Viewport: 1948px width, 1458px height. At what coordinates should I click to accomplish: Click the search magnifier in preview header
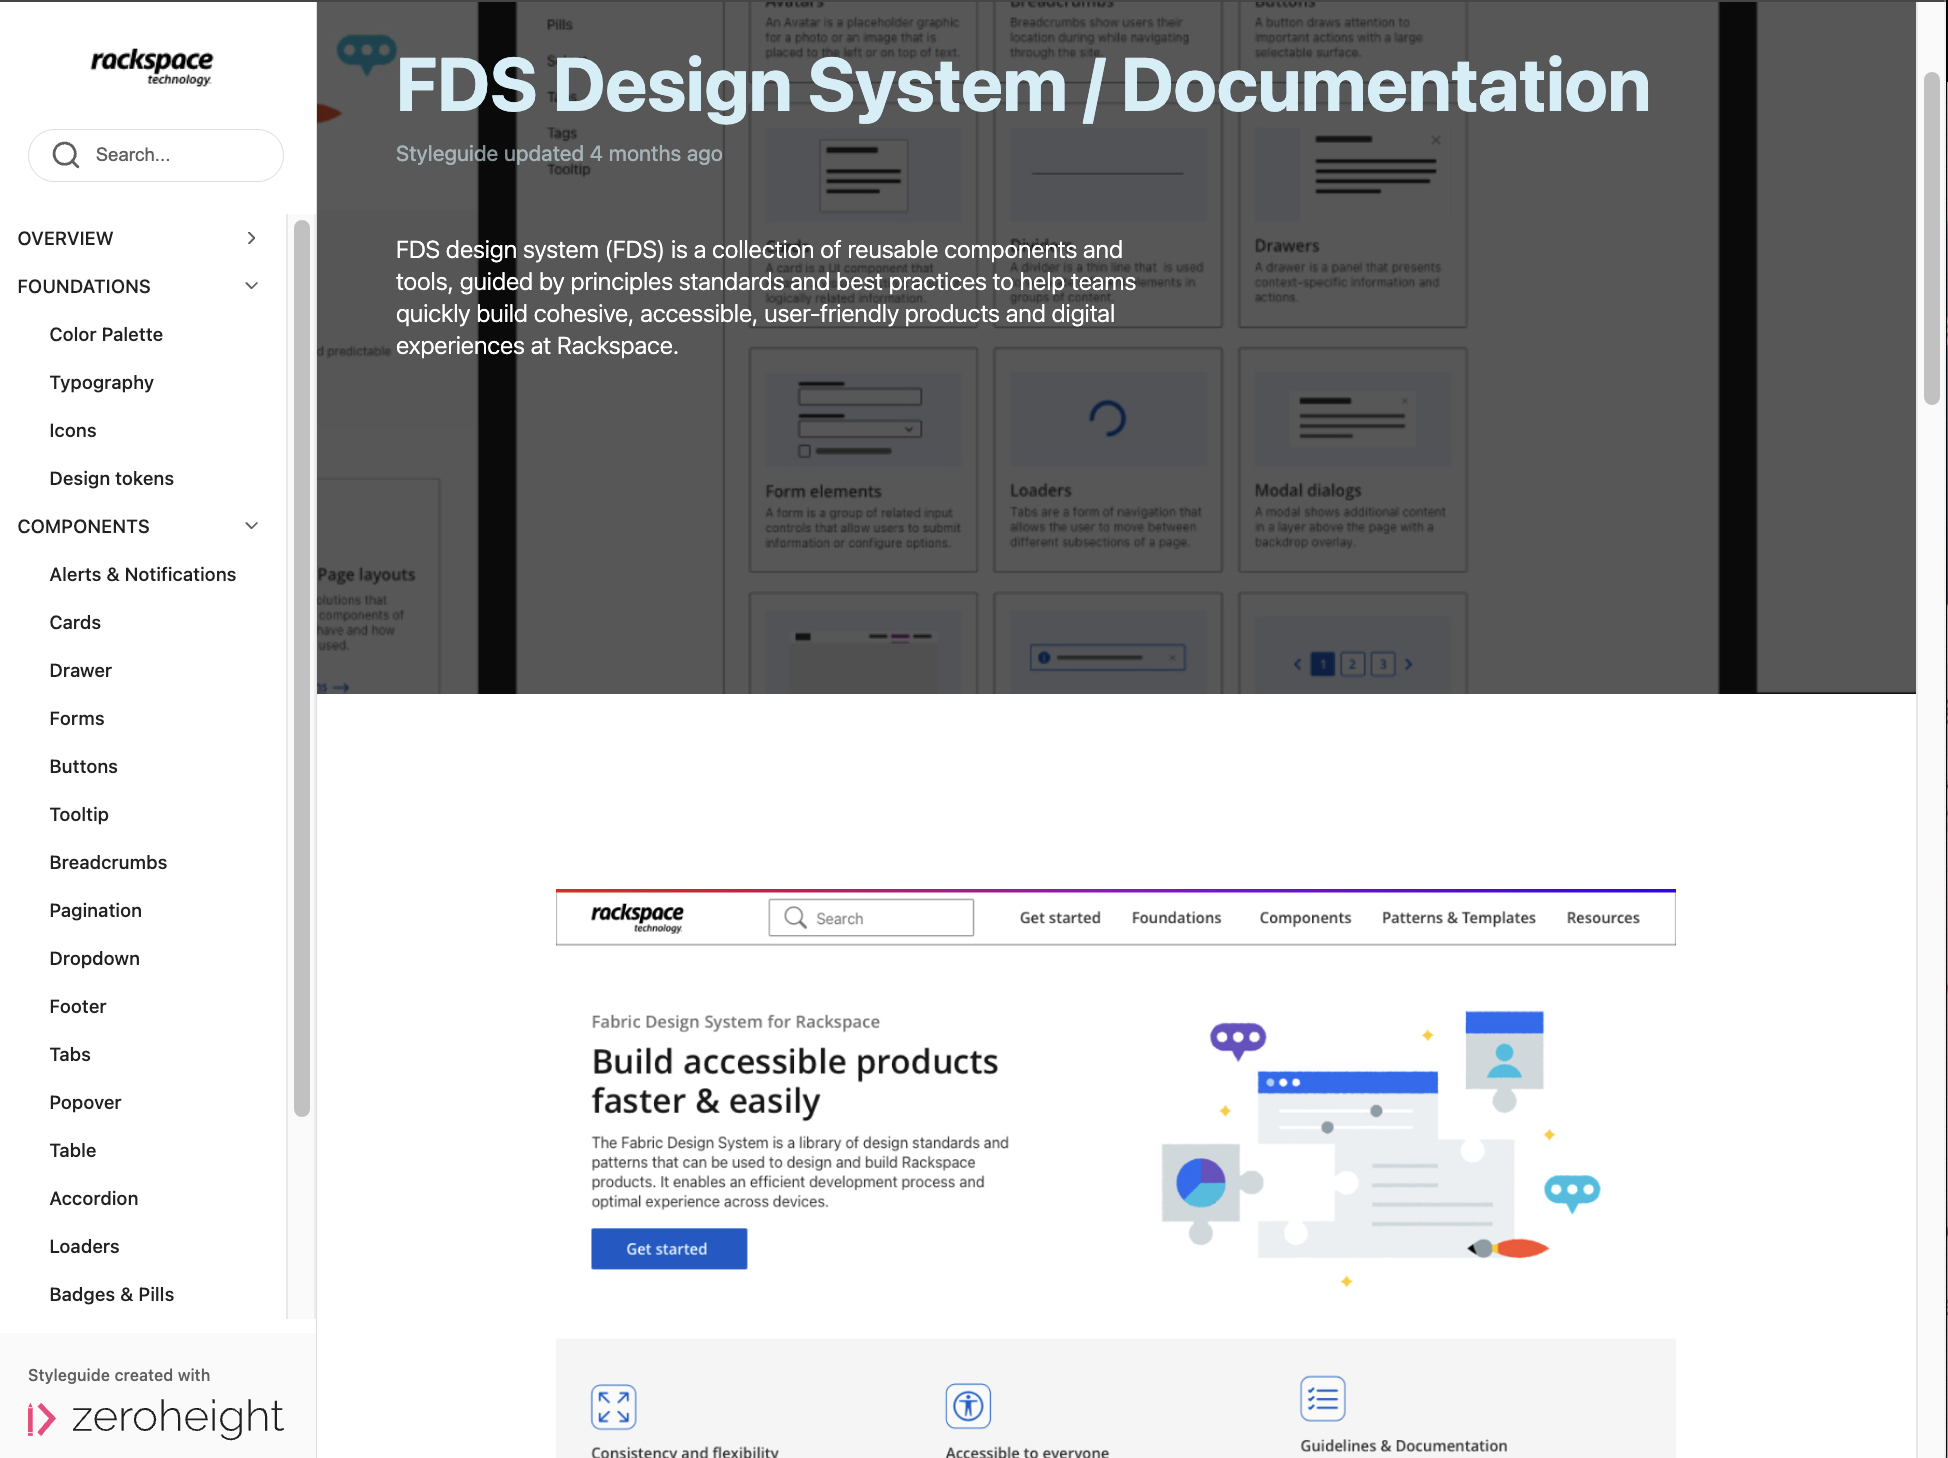pyautogui.click(x=795, y=918)
